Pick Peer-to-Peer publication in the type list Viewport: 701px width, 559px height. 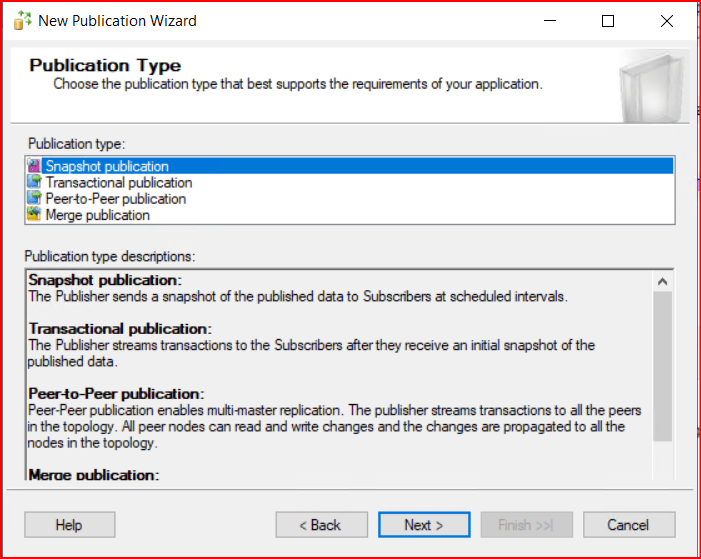(115, 199)
